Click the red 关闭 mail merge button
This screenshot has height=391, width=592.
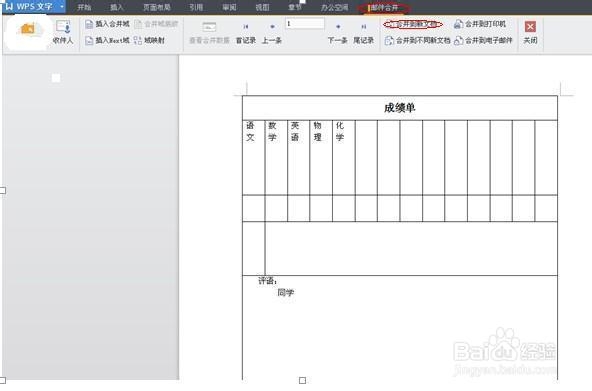coord(530,32)
